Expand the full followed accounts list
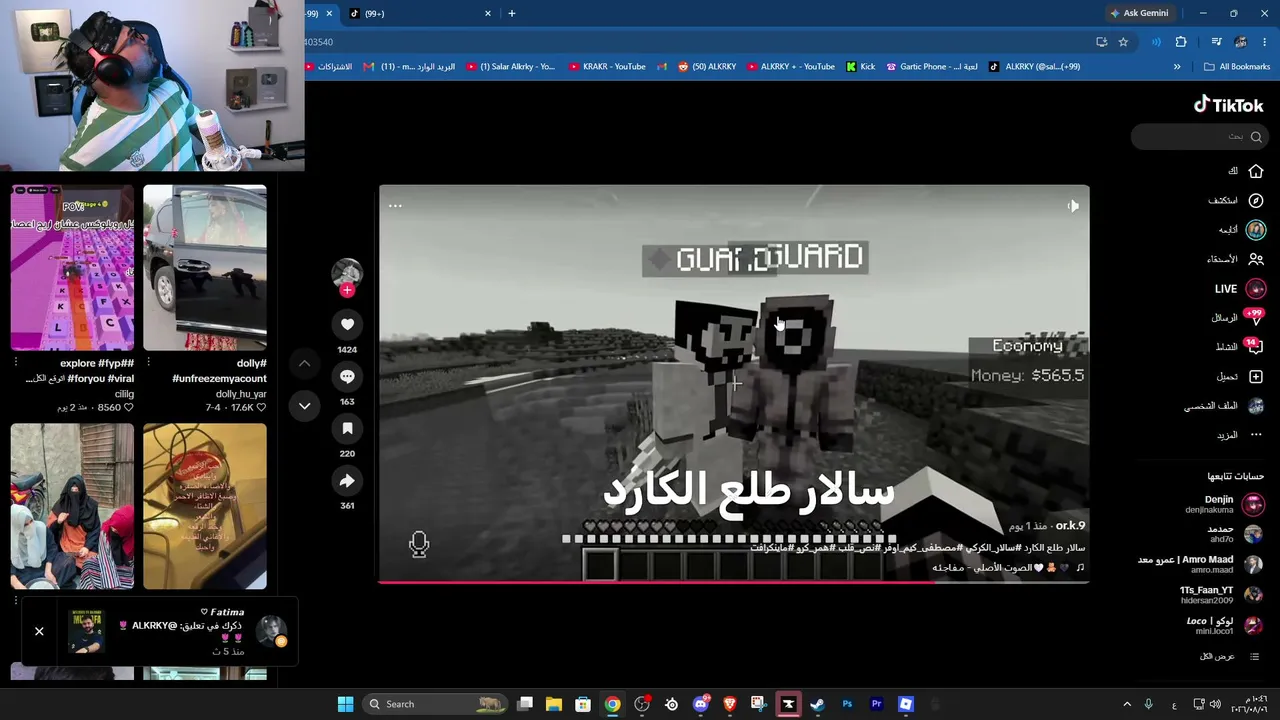 pyautogui.click(x=1230, y=656)
